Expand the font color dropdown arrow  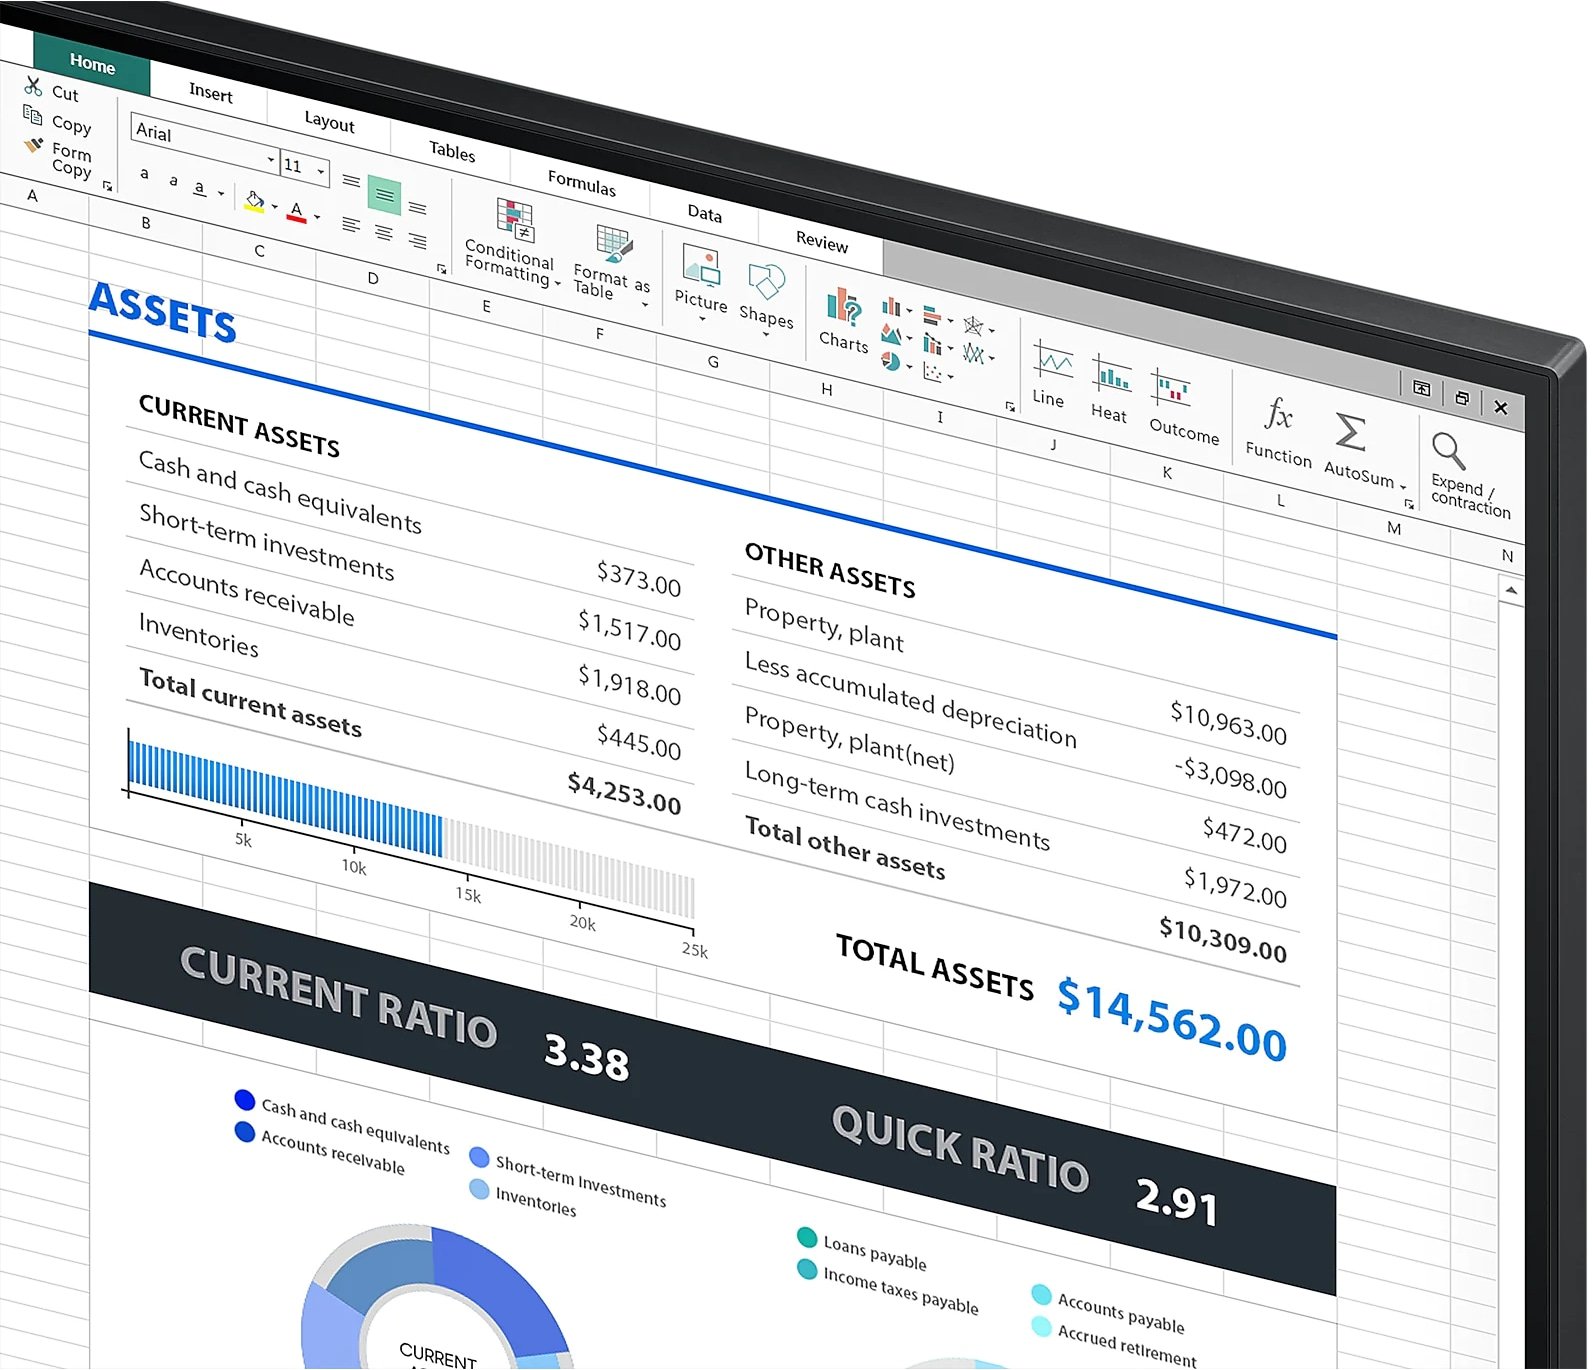317,217
